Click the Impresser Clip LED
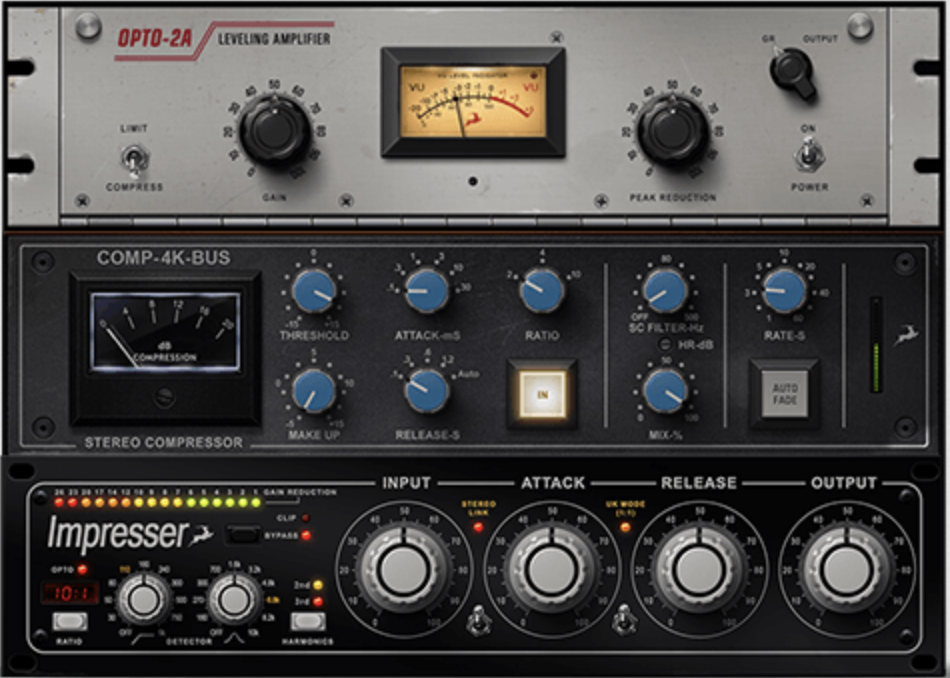 (x=305, y=518)
